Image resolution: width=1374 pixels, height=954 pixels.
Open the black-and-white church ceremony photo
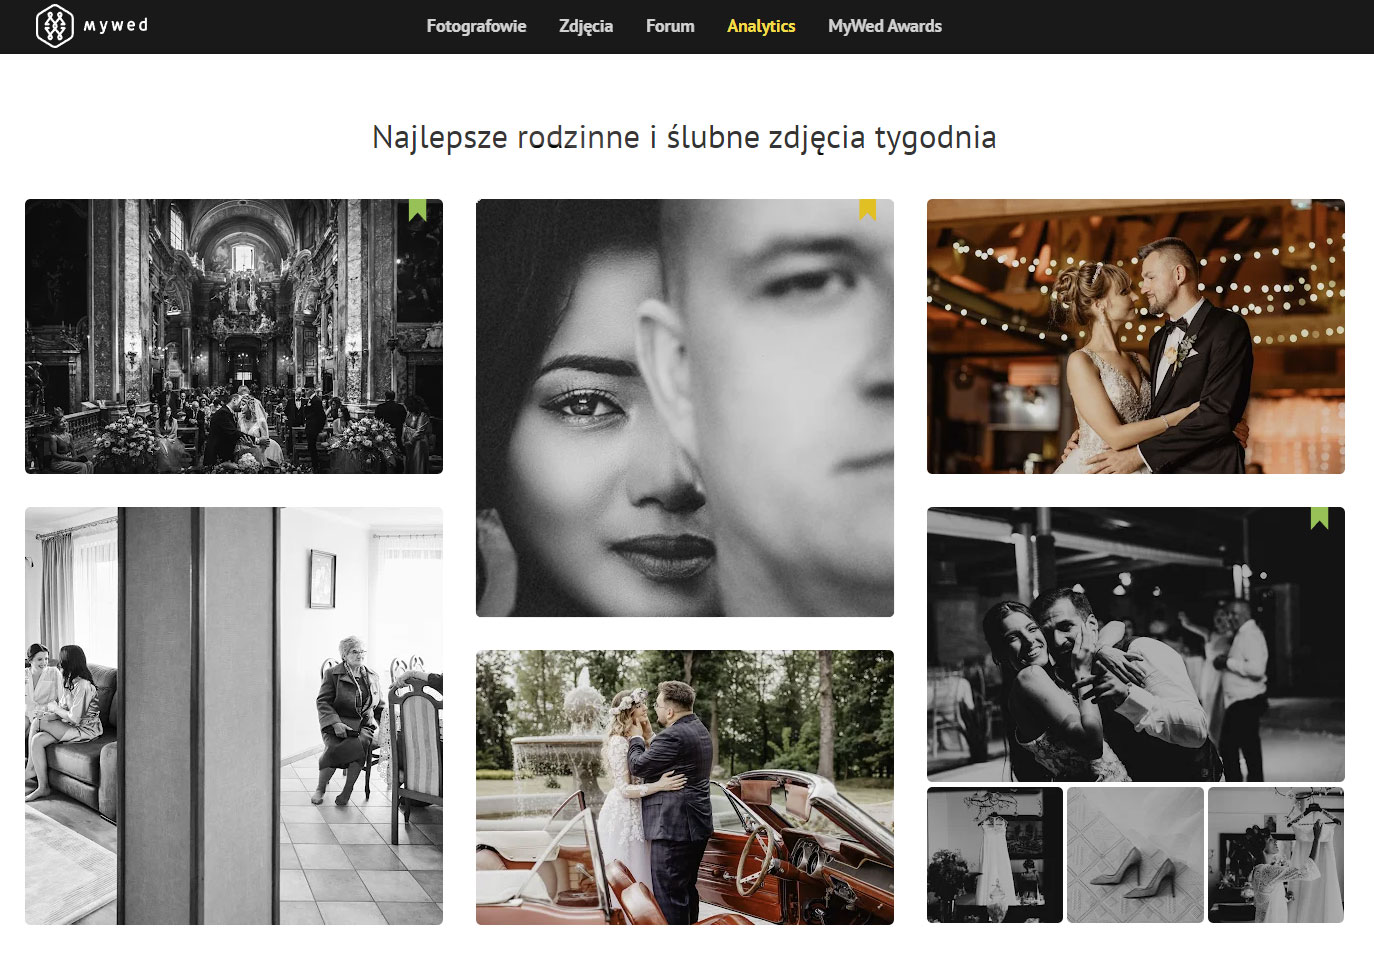tap(233, 336)
